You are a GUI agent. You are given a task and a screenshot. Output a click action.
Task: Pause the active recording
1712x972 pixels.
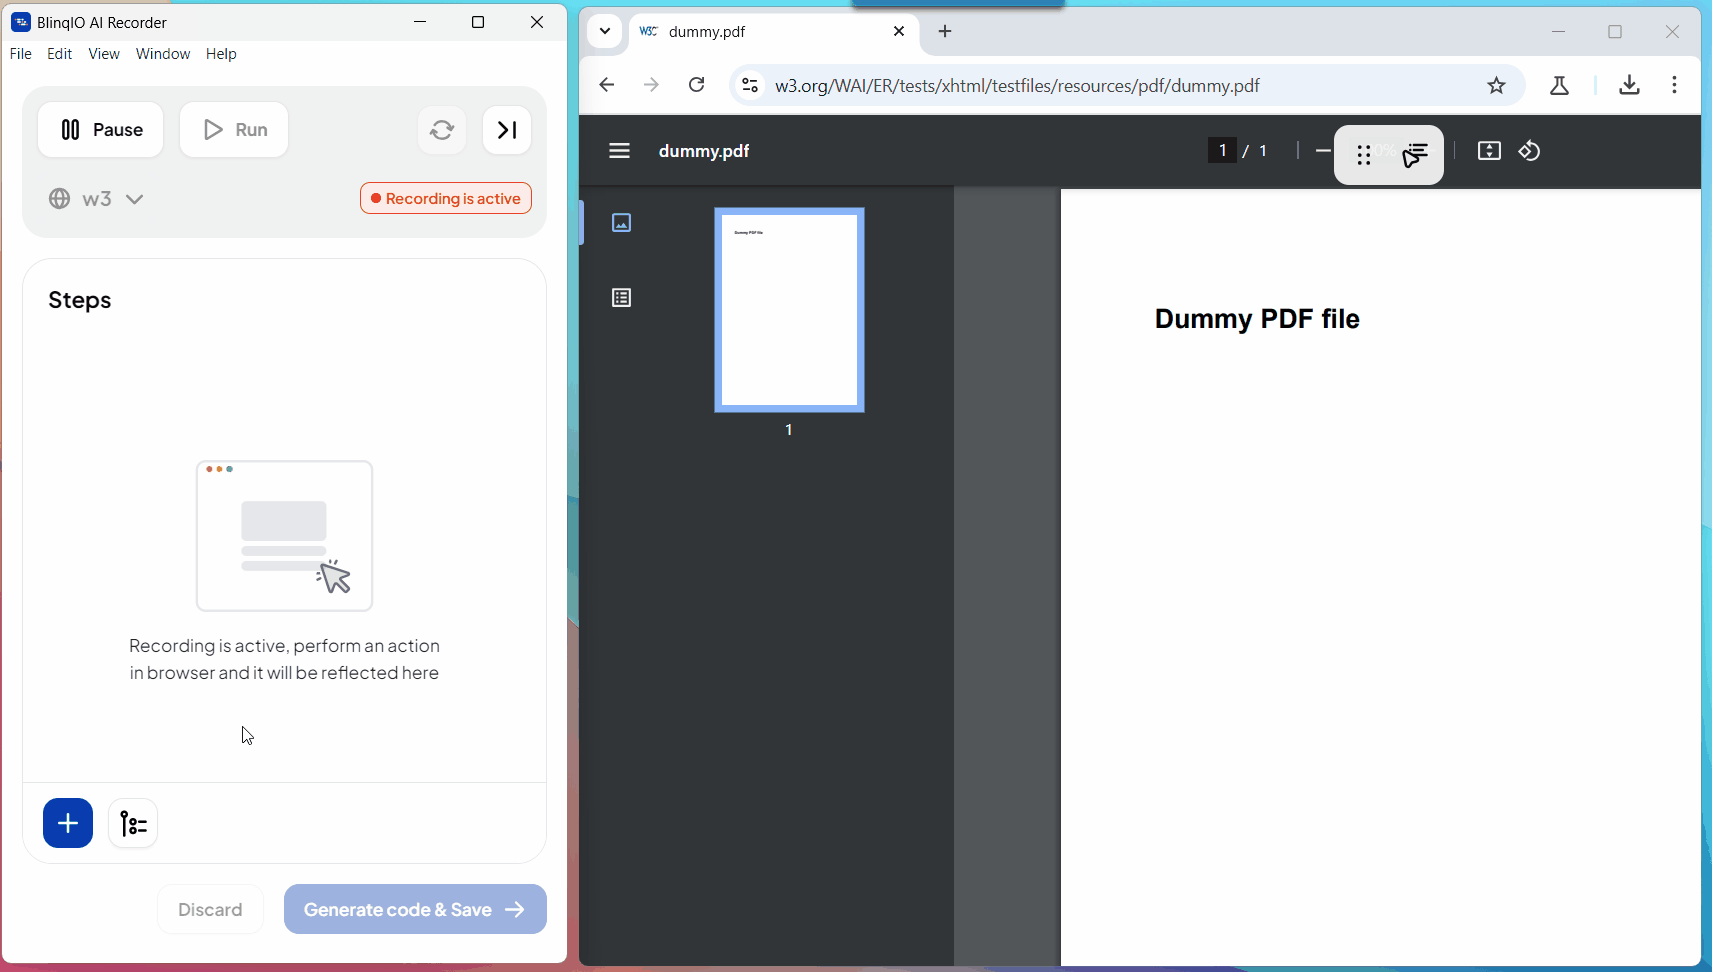[x=100, y=129]
